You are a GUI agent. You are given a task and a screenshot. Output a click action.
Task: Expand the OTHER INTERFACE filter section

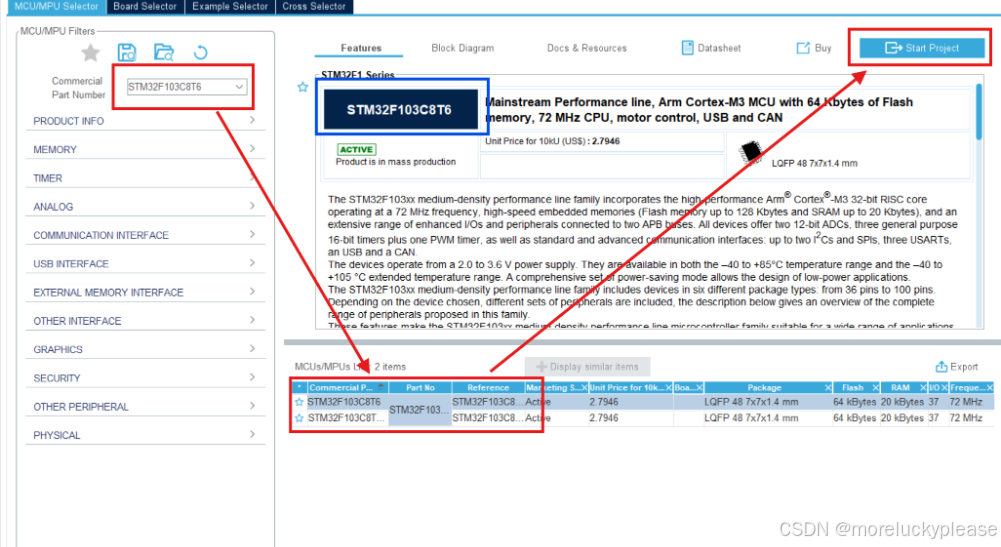(145, 321)
